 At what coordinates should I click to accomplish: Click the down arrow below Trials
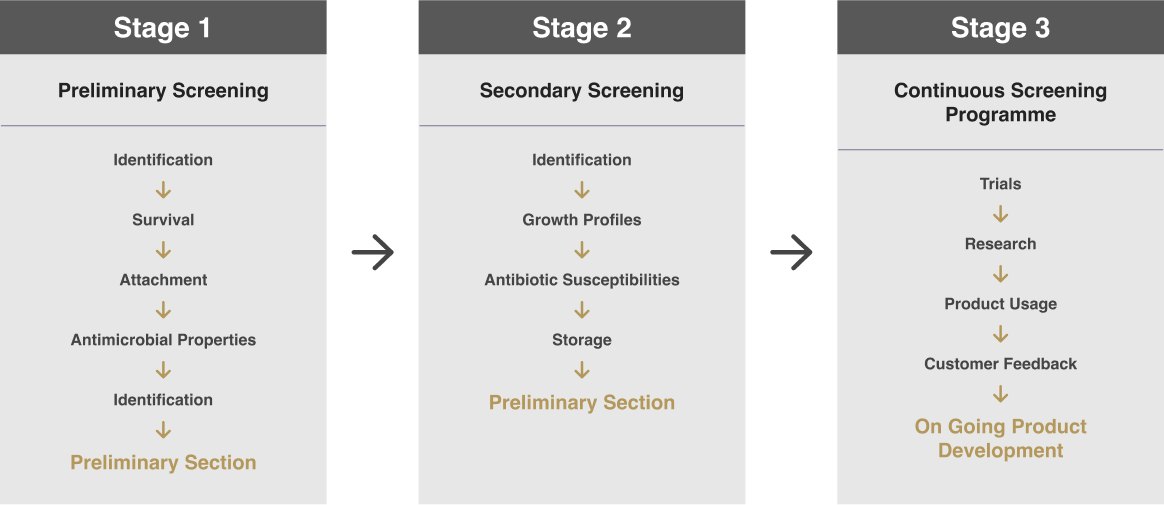[x=1000, y=214]
